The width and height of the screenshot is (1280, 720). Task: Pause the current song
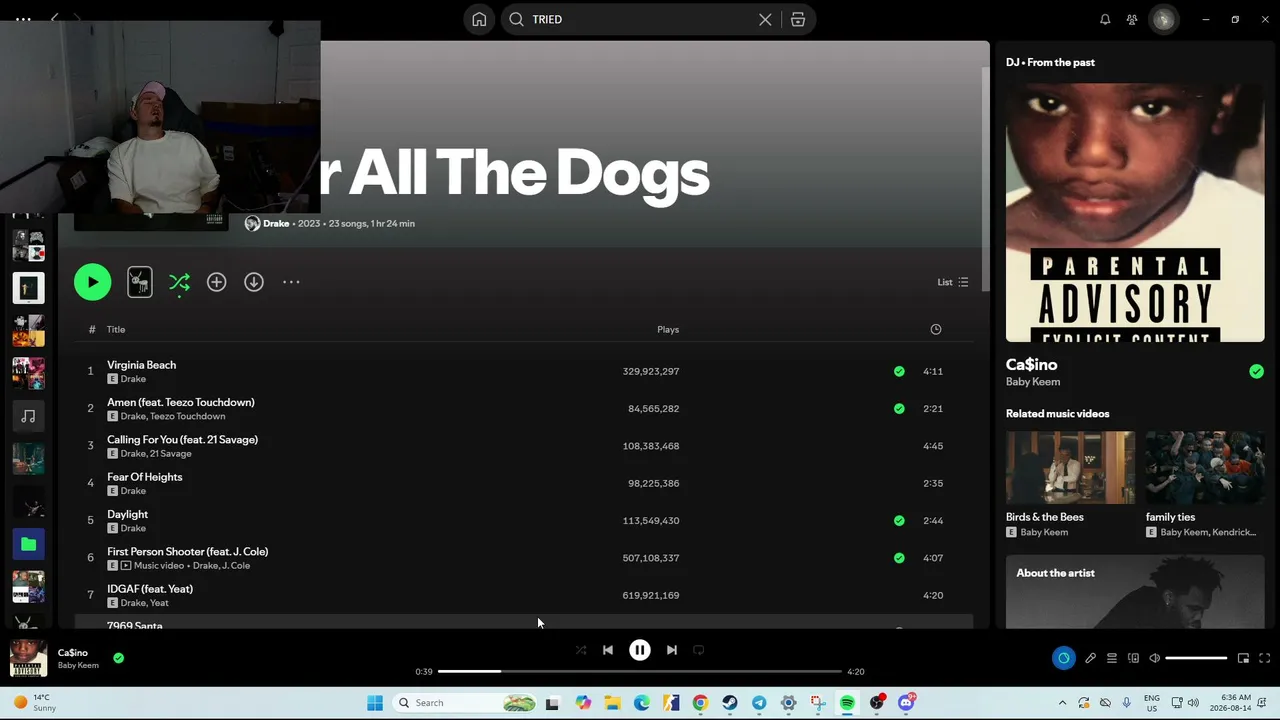click(640, 650)
